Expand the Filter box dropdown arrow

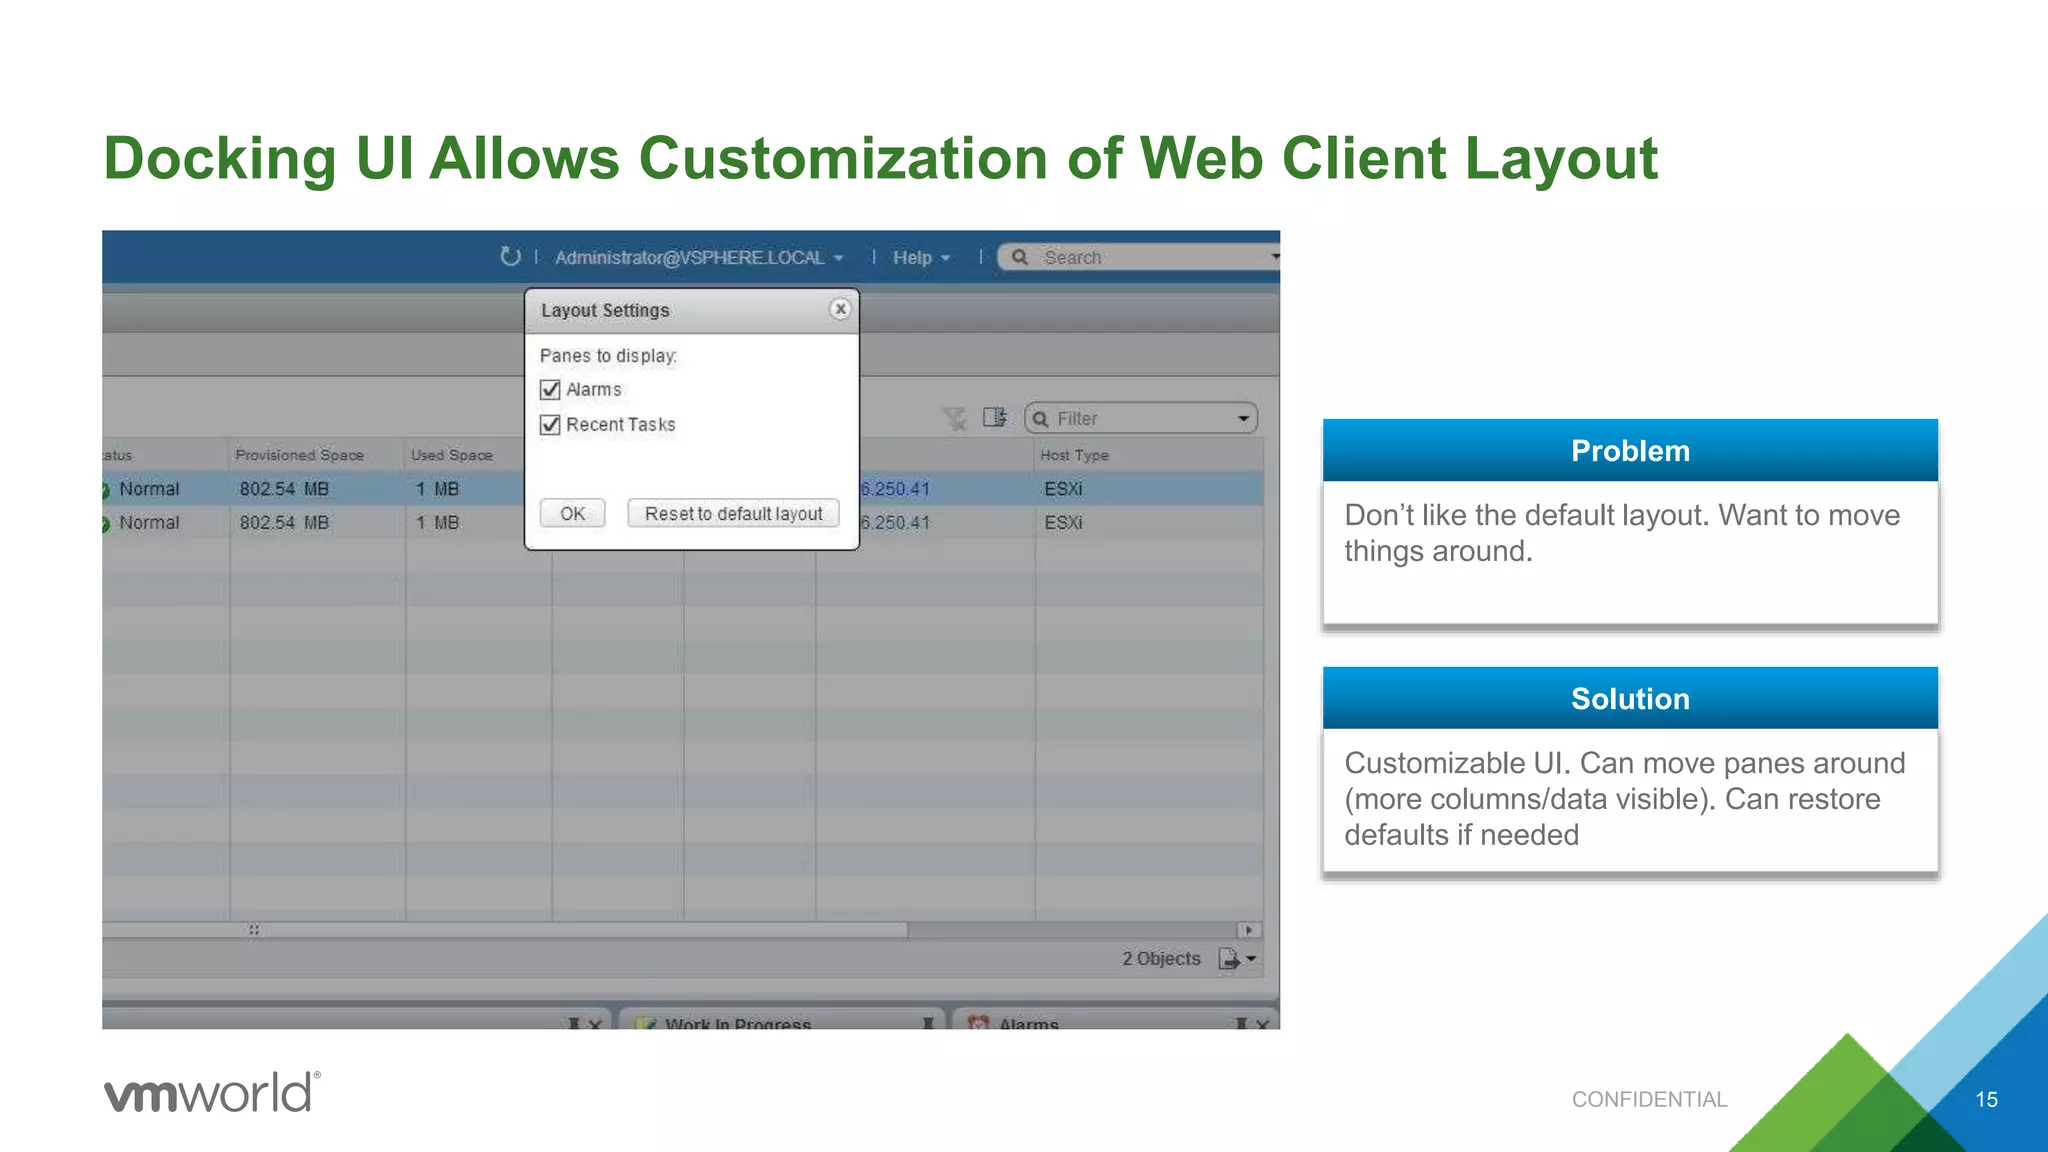1243,418
